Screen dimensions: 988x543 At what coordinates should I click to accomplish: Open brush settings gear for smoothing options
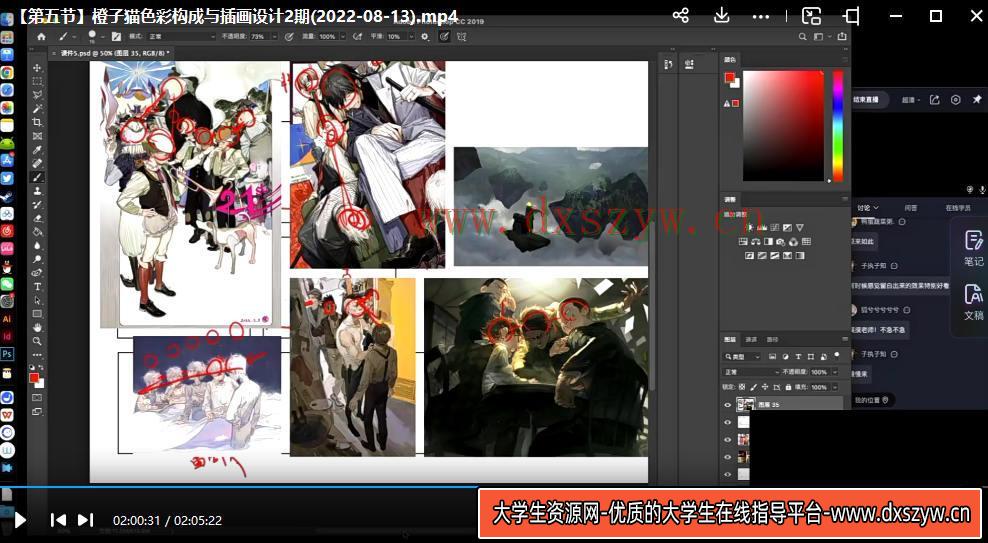tap(425, 37)
